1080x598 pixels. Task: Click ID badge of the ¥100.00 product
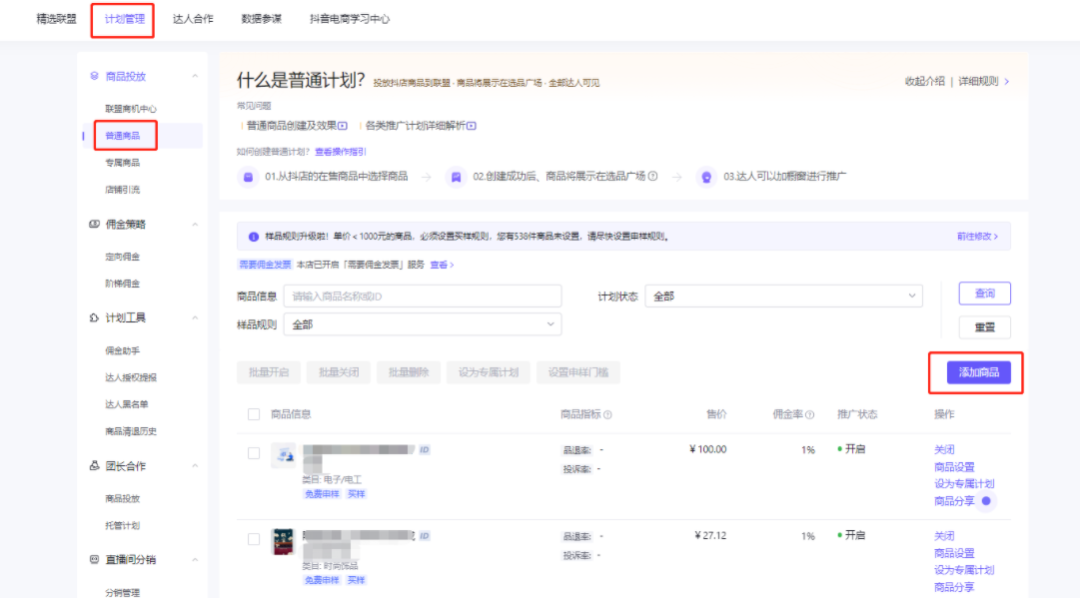click(424, 450)
